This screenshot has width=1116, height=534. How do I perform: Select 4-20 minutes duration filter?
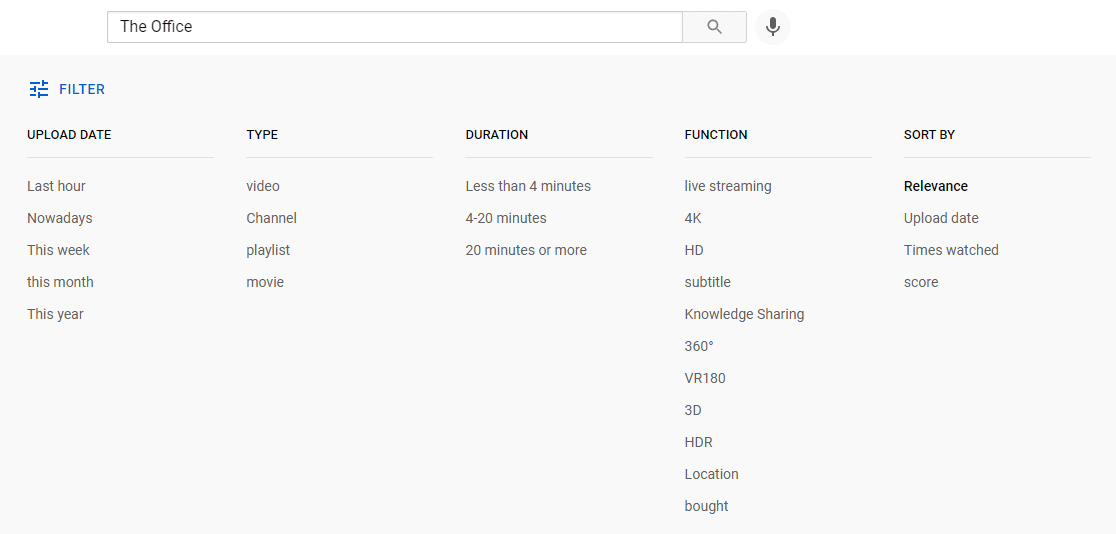pyautogui.click(x=506, y=218)
